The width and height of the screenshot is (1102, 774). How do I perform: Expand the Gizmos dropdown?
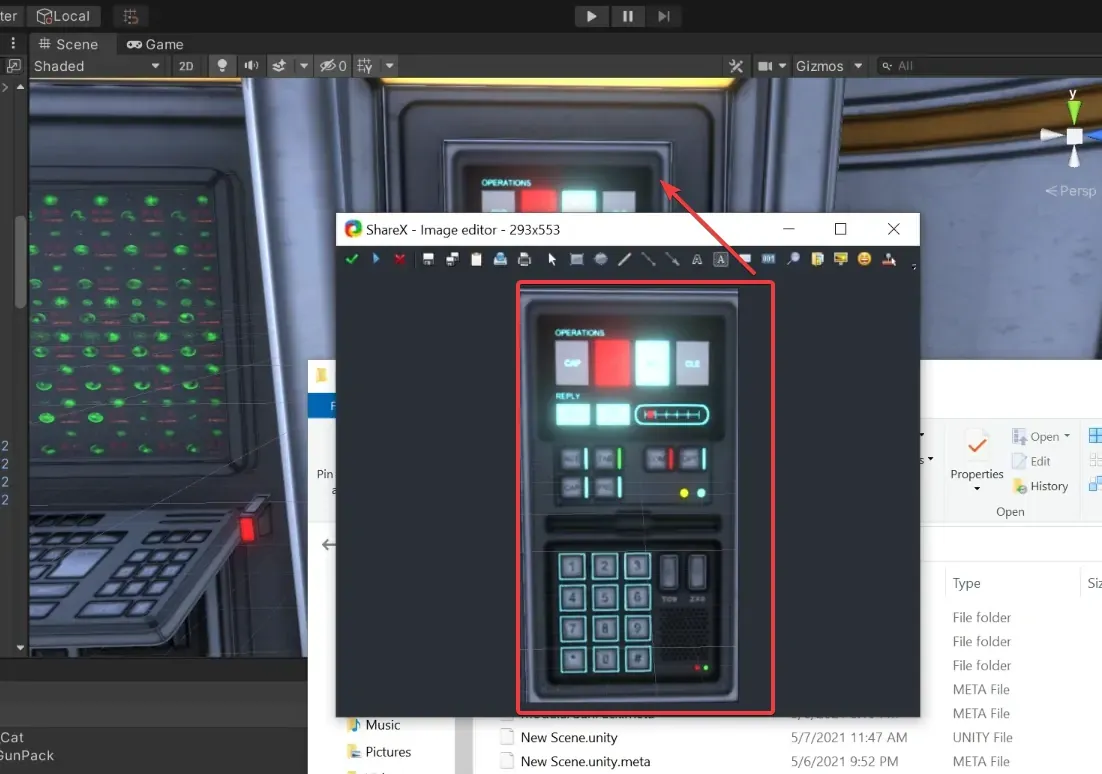pos(828,66)
